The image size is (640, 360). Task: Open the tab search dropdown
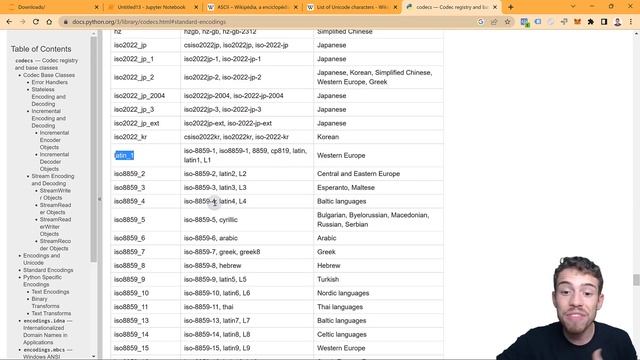tap(573, 7)
